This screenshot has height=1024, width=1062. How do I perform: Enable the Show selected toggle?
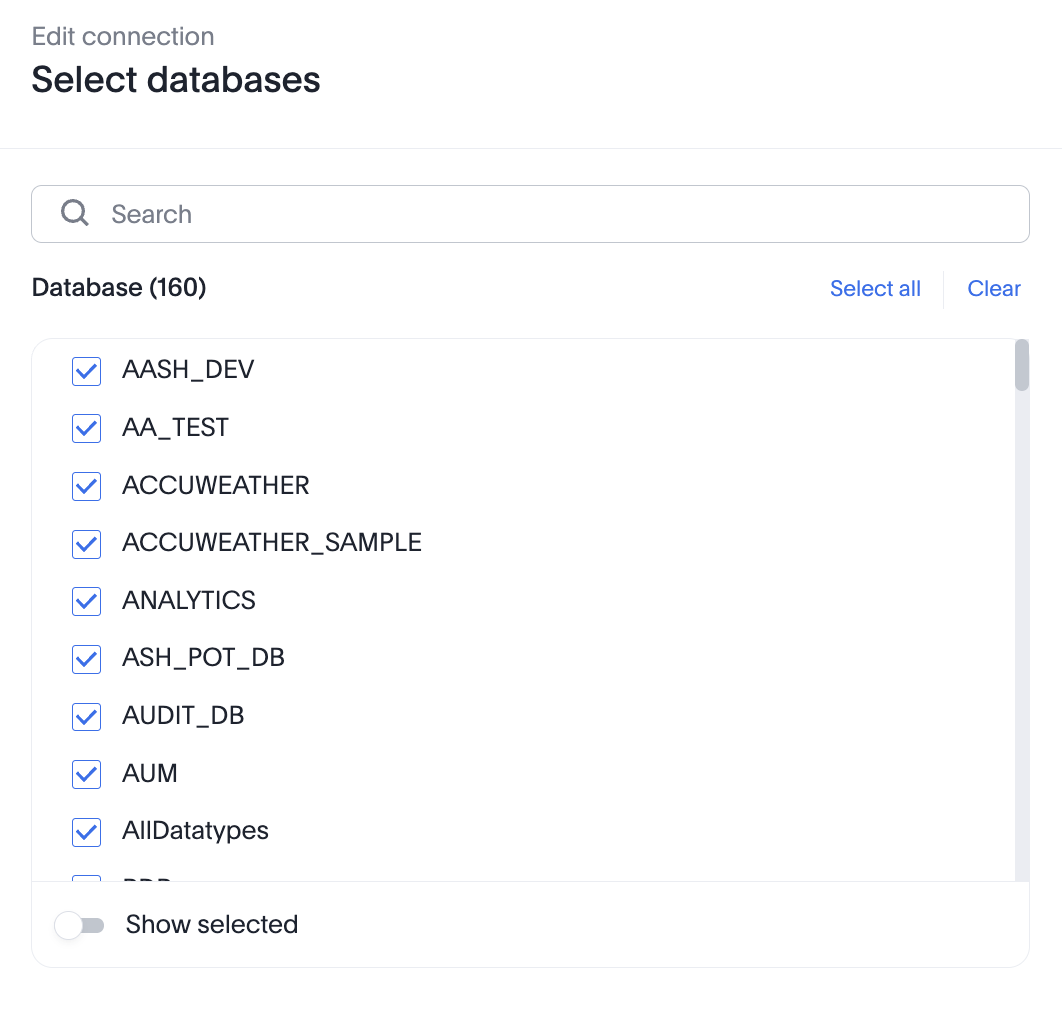coord(80,925)
